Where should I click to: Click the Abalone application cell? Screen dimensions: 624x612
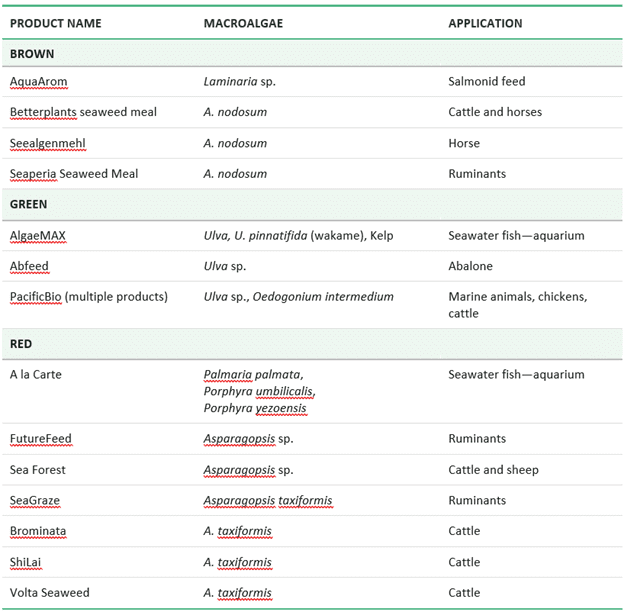click(470, 266)
